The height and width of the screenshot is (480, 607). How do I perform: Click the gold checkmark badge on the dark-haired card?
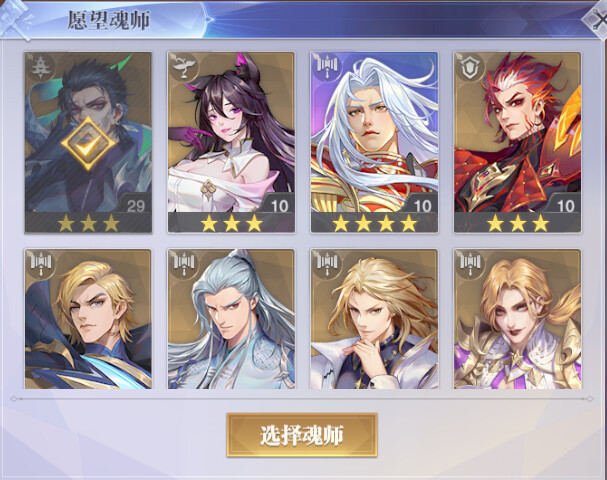click(88, 143)
